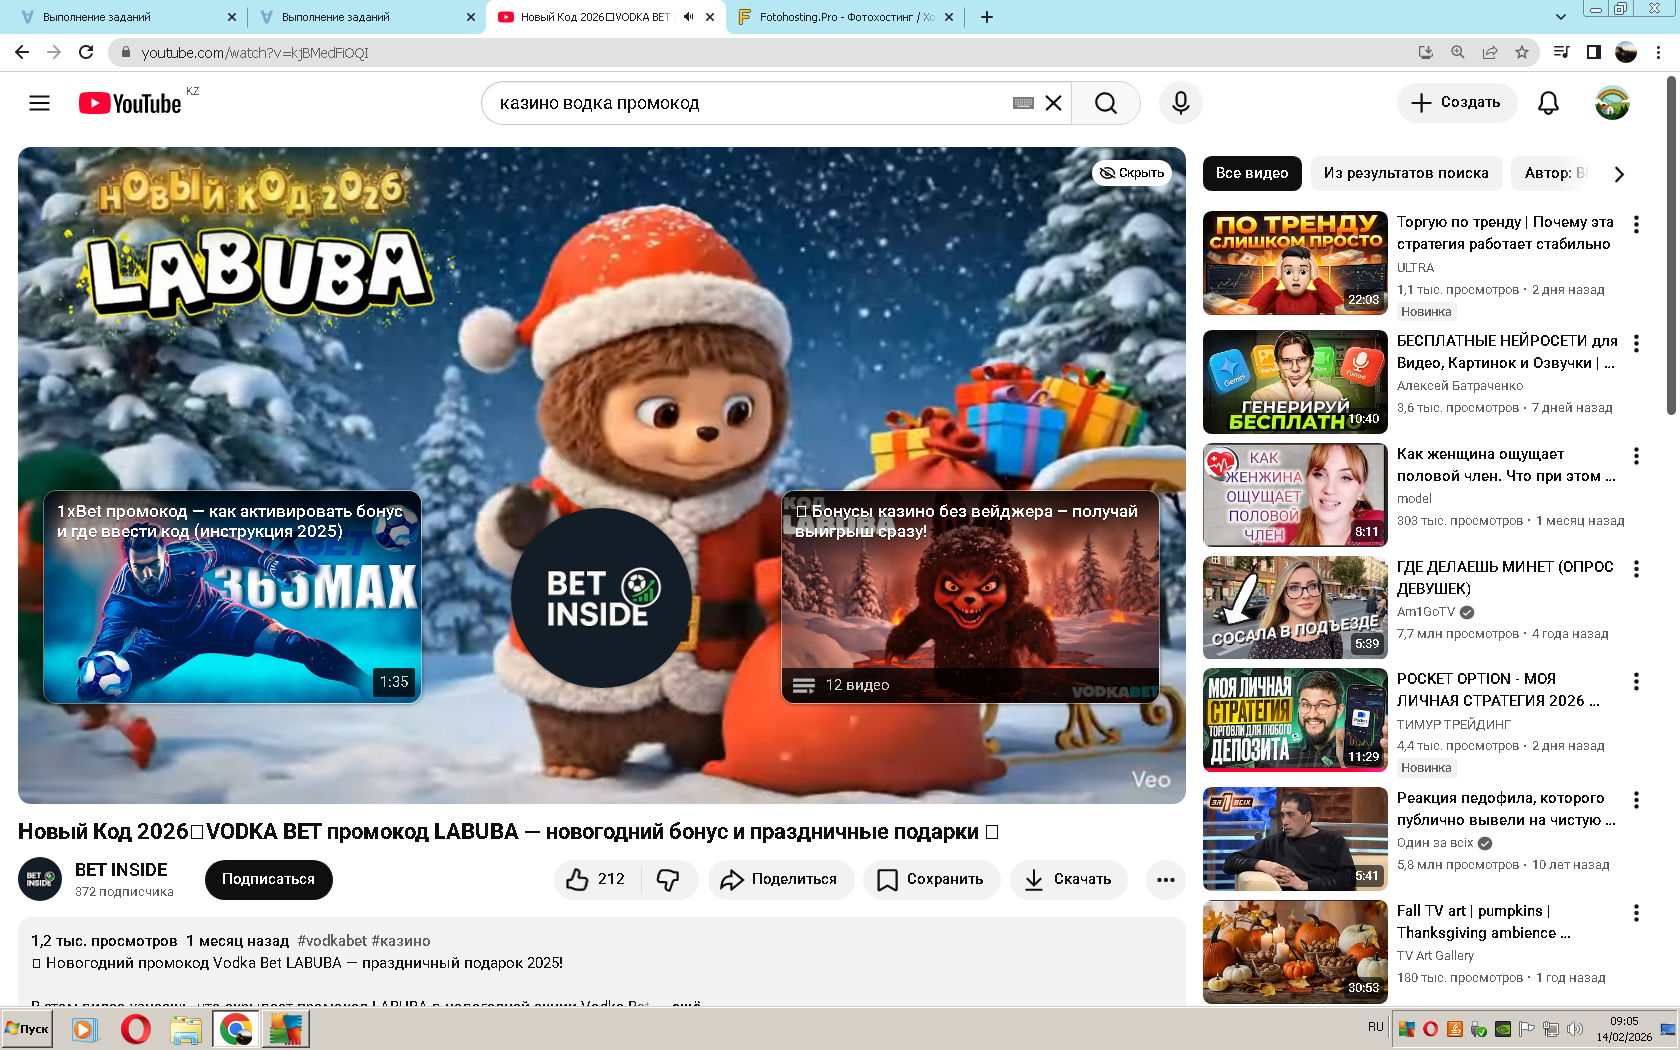Submit search with the magnifier button

pyautogui.click(x=1106, y=103)
